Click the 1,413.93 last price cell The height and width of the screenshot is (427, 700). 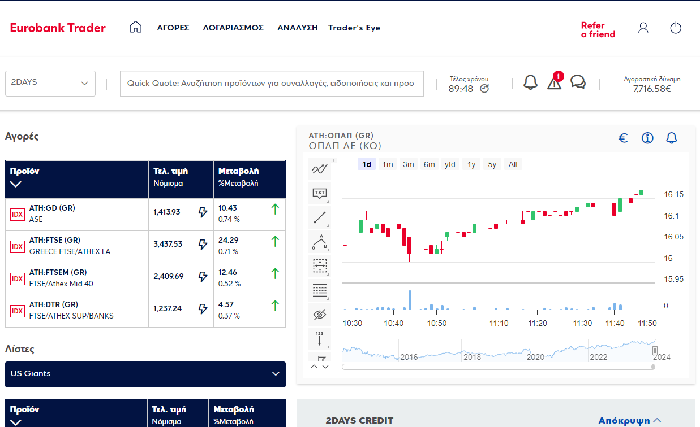coord(167,212)
